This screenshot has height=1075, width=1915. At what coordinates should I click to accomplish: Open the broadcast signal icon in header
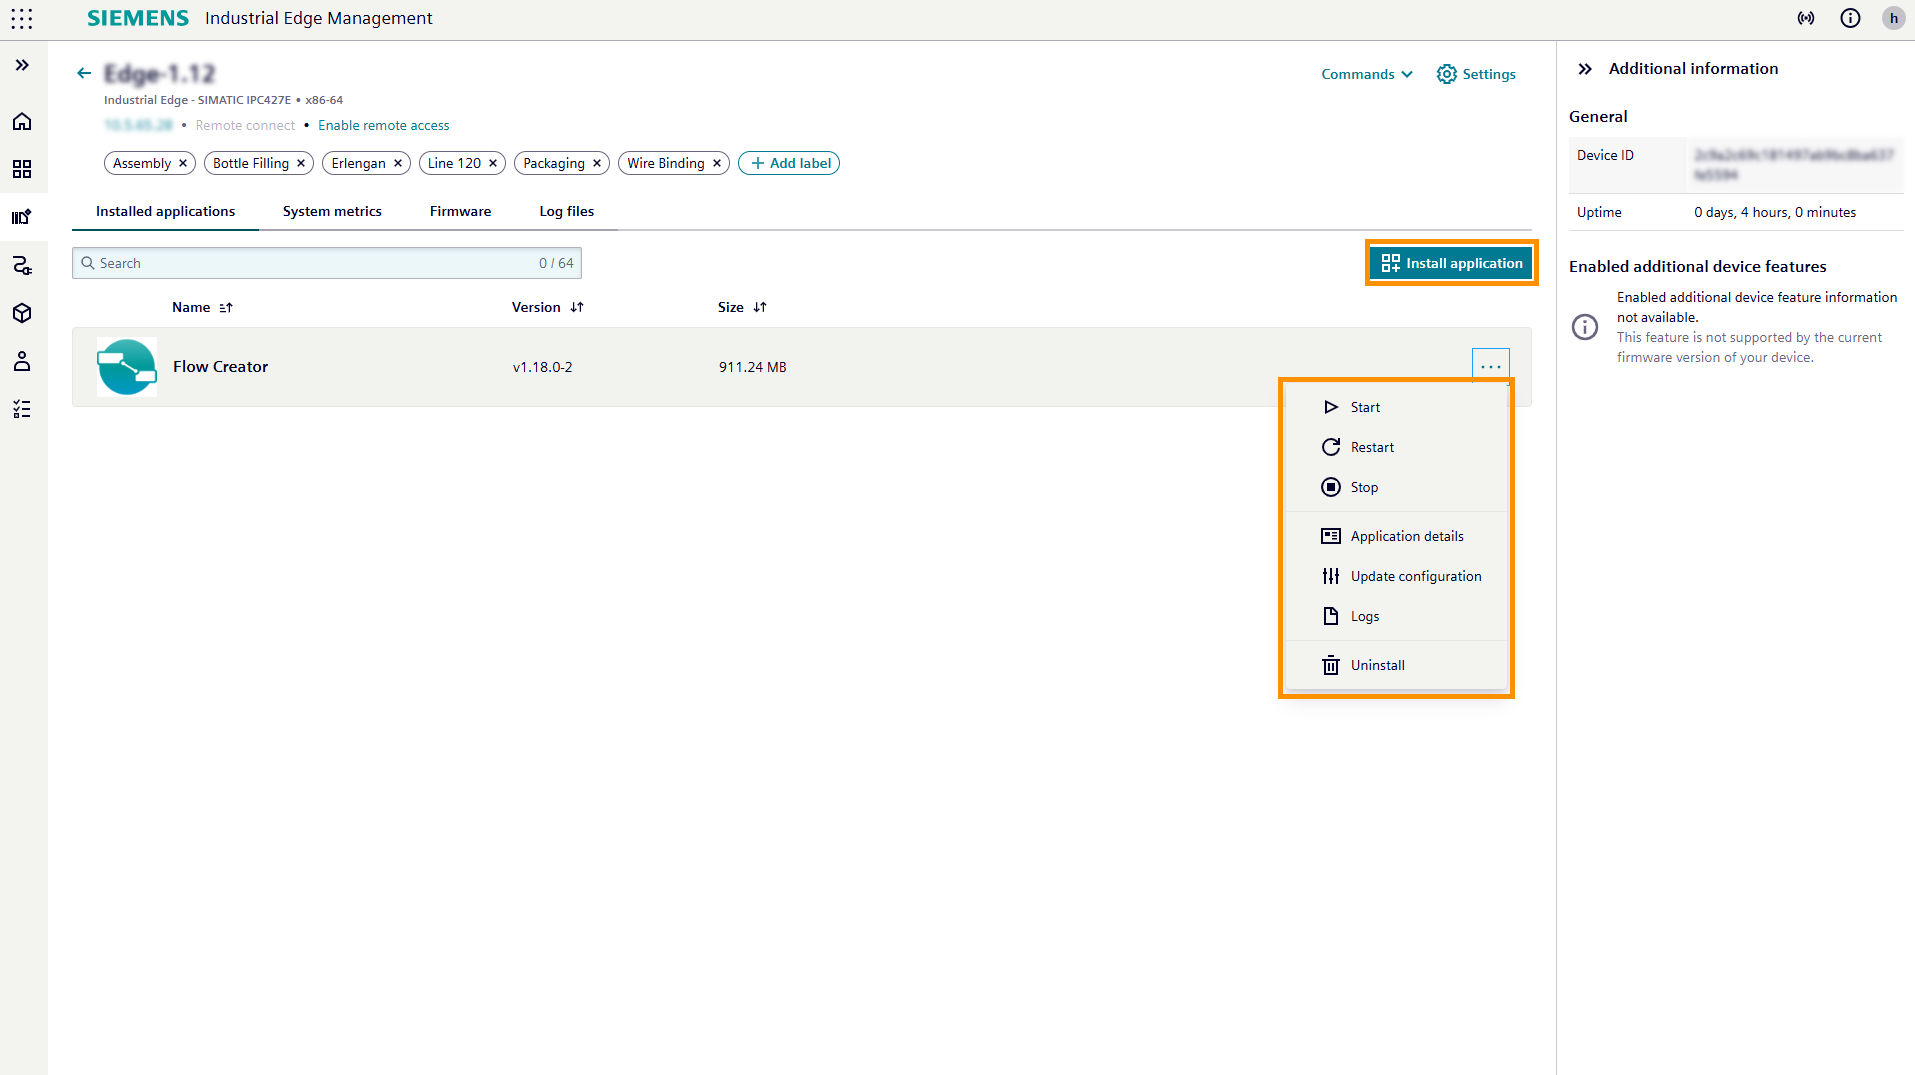pos(1806,18)
